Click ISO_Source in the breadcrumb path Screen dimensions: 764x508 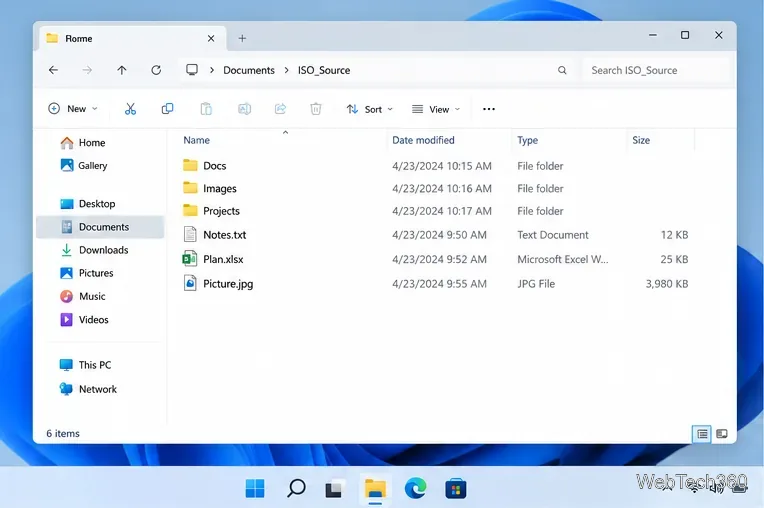(324, 70)
